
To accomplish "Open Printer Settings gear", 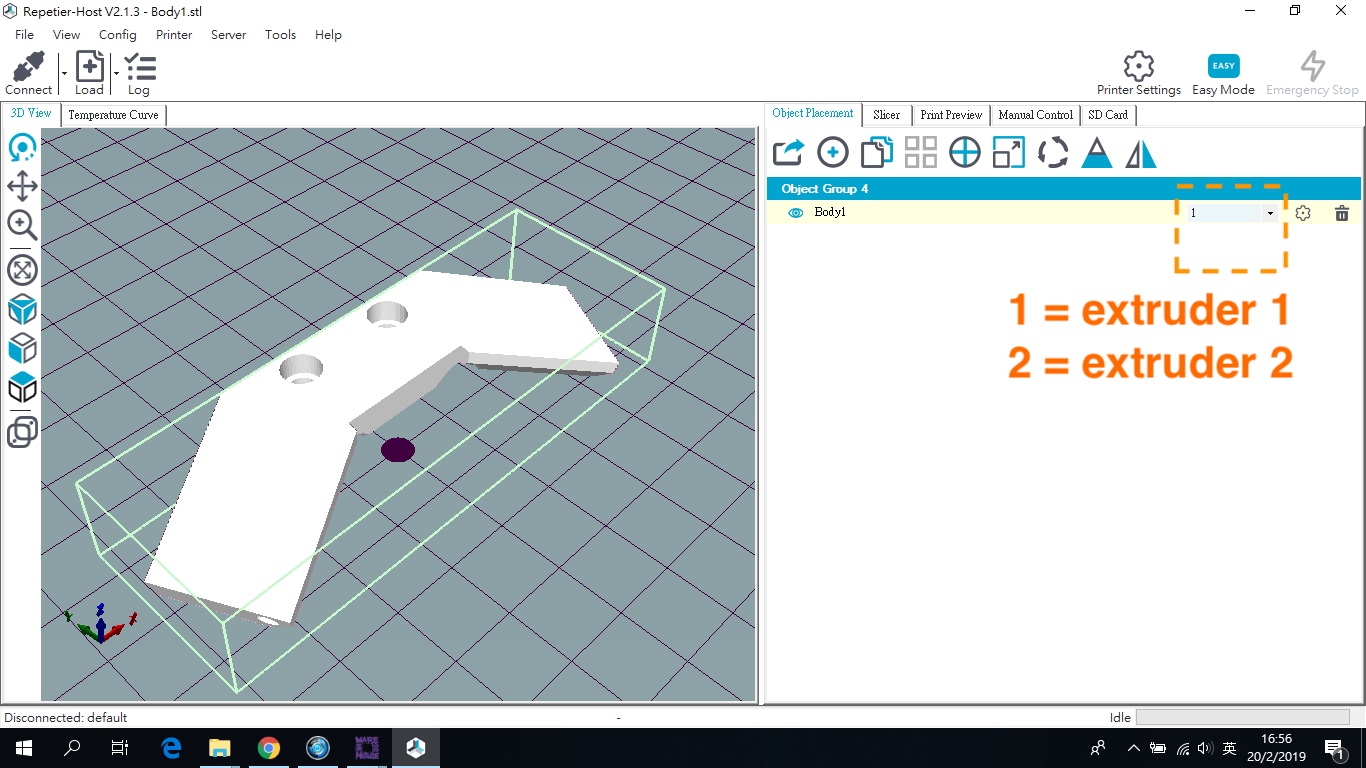I will point(1139,67).
